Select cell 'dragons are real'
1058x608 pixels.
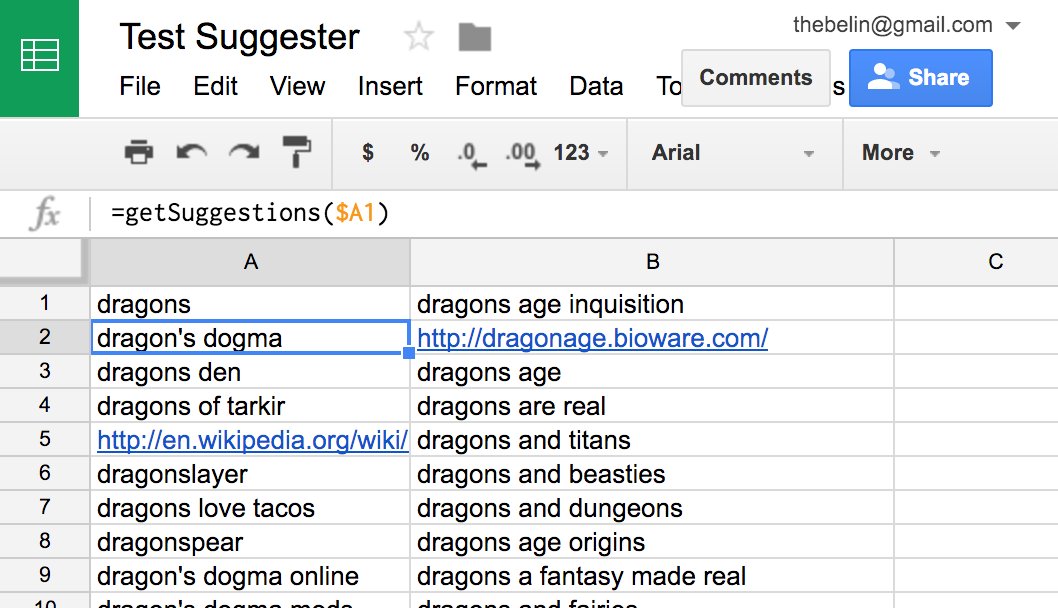(x=652, y=406)
